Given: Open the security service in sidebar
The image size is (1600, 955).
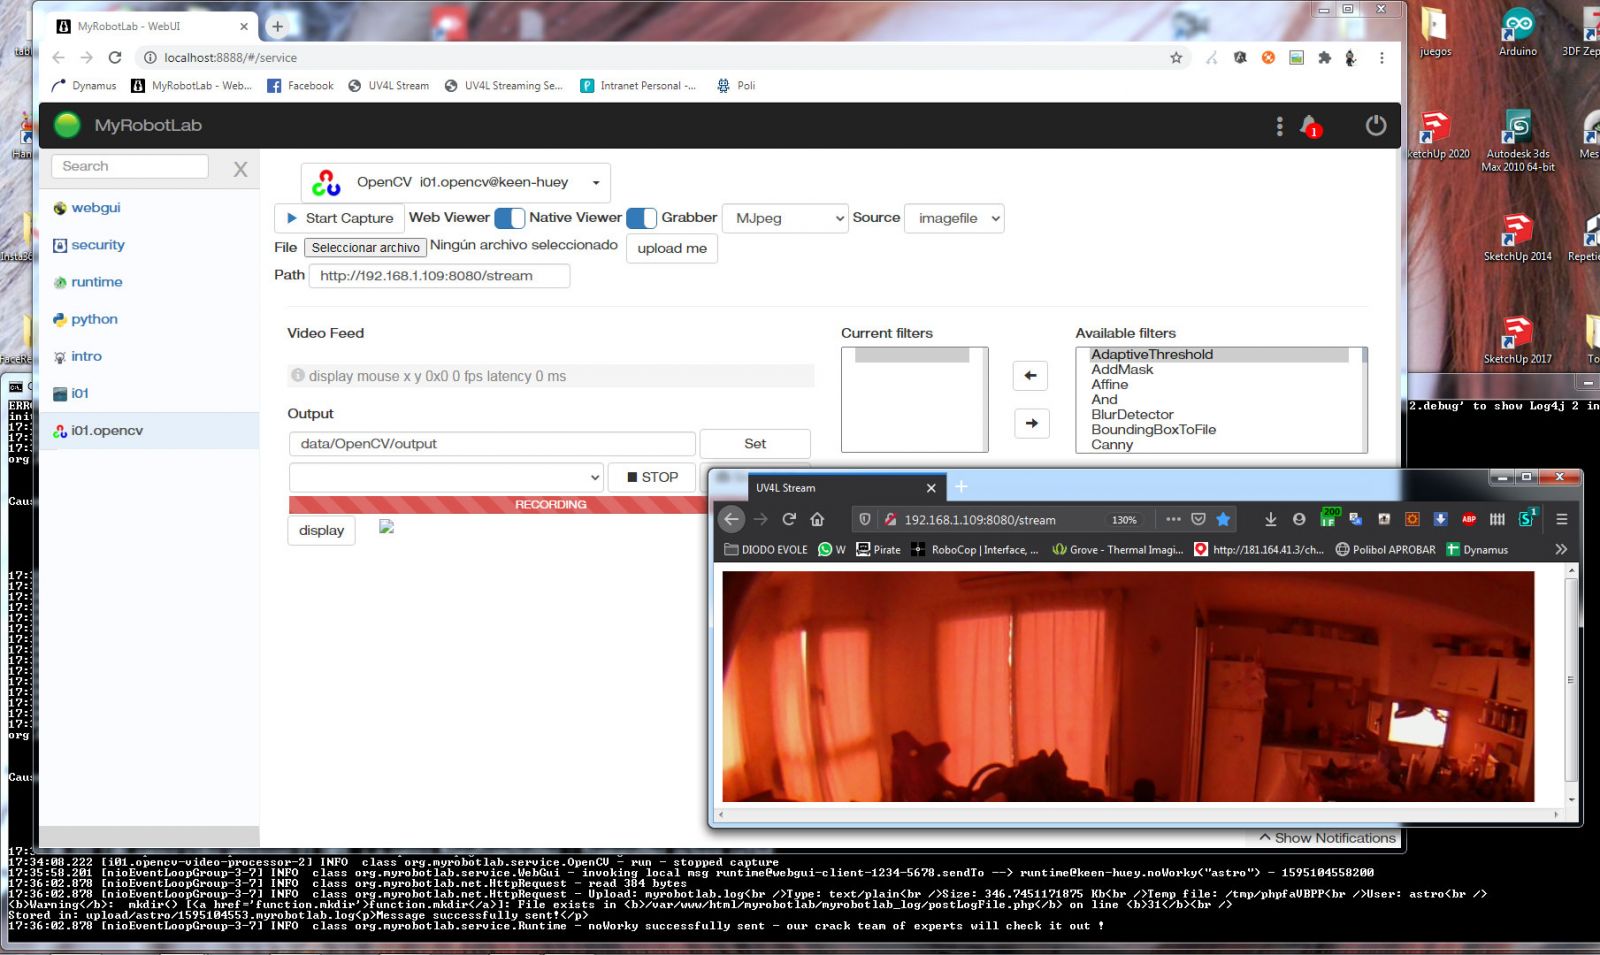Looking at the screenshot, I should click(97, 245).
